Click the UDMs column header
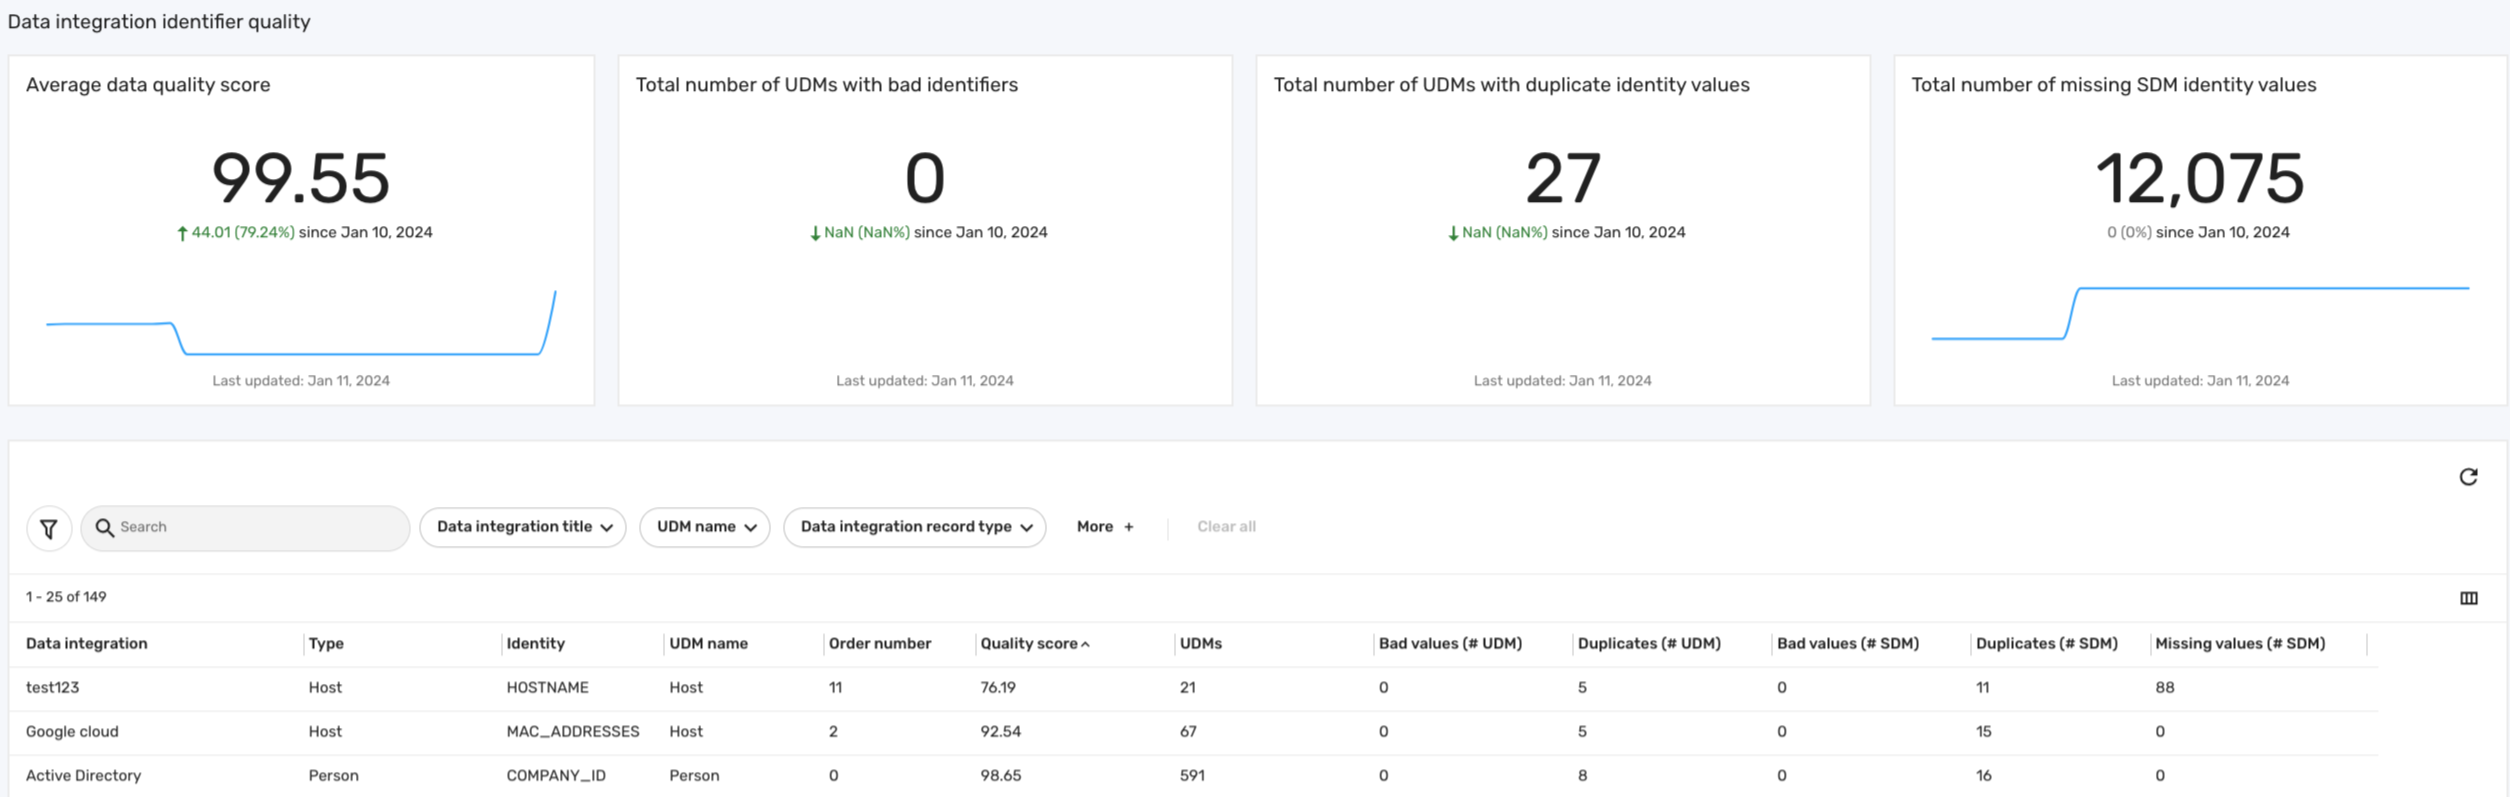 (1200, 644)
